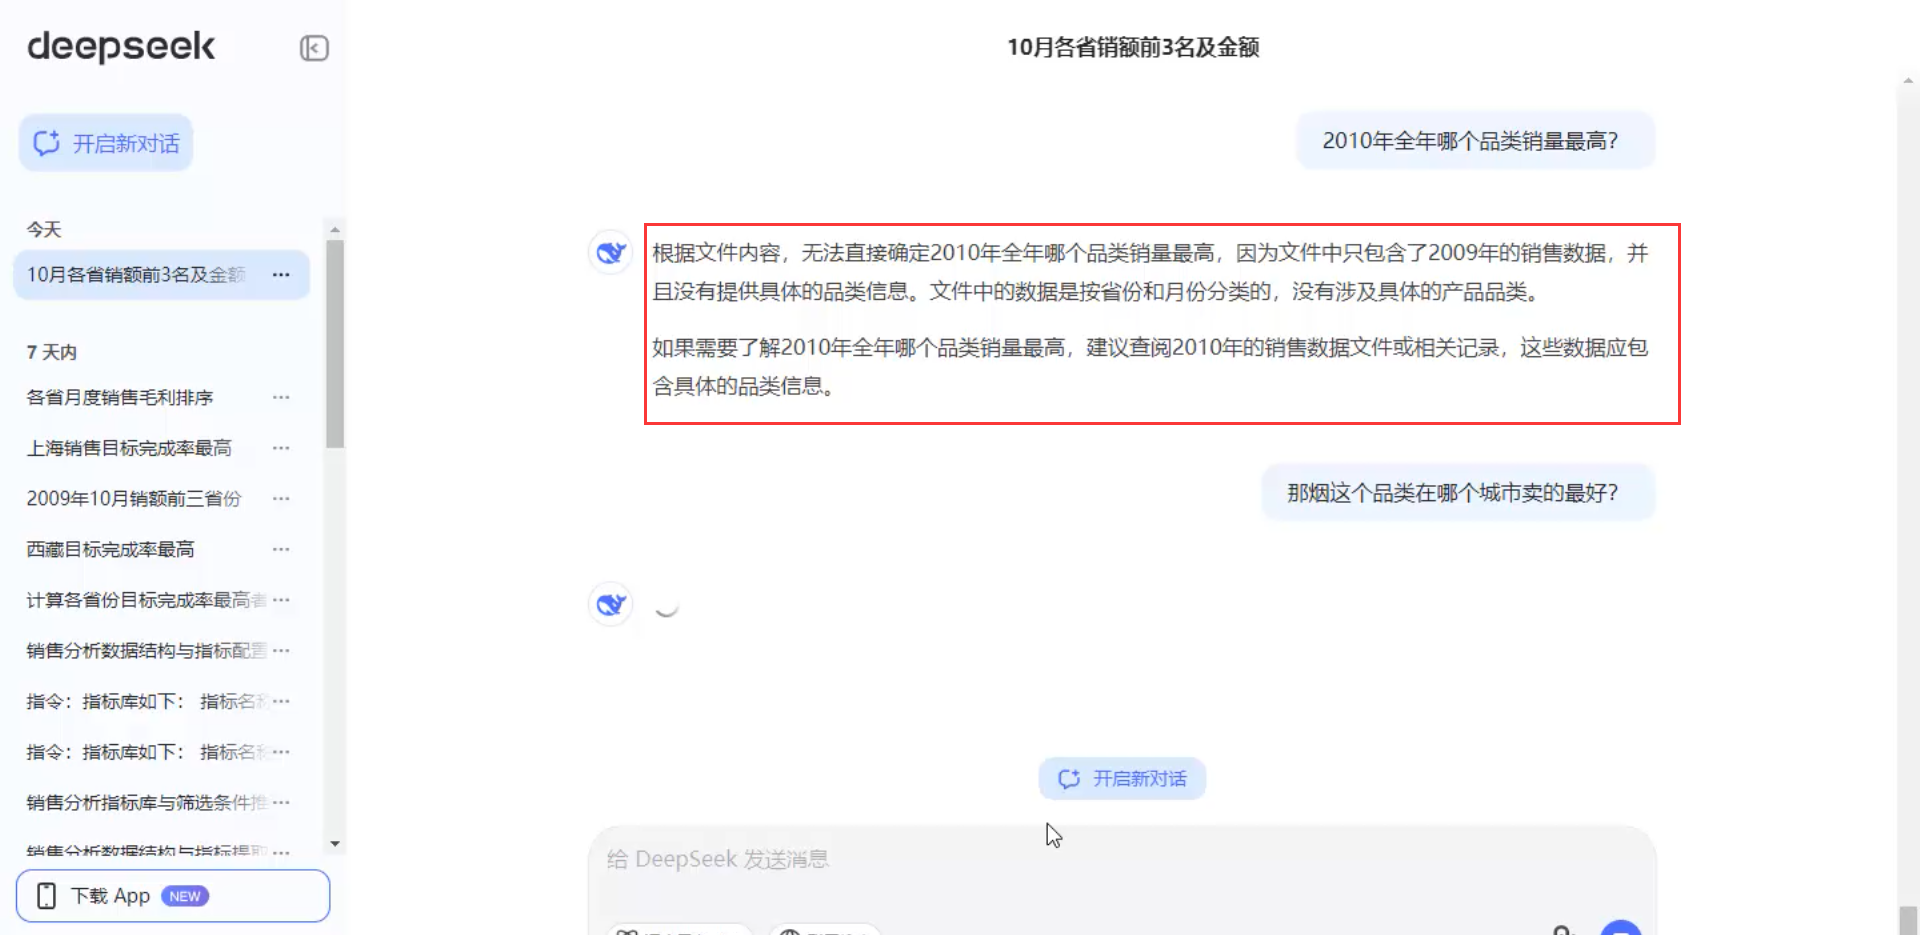
Task: Click the chat title 10月各省销额前3名及金额
Action: tap(1133, 47)
